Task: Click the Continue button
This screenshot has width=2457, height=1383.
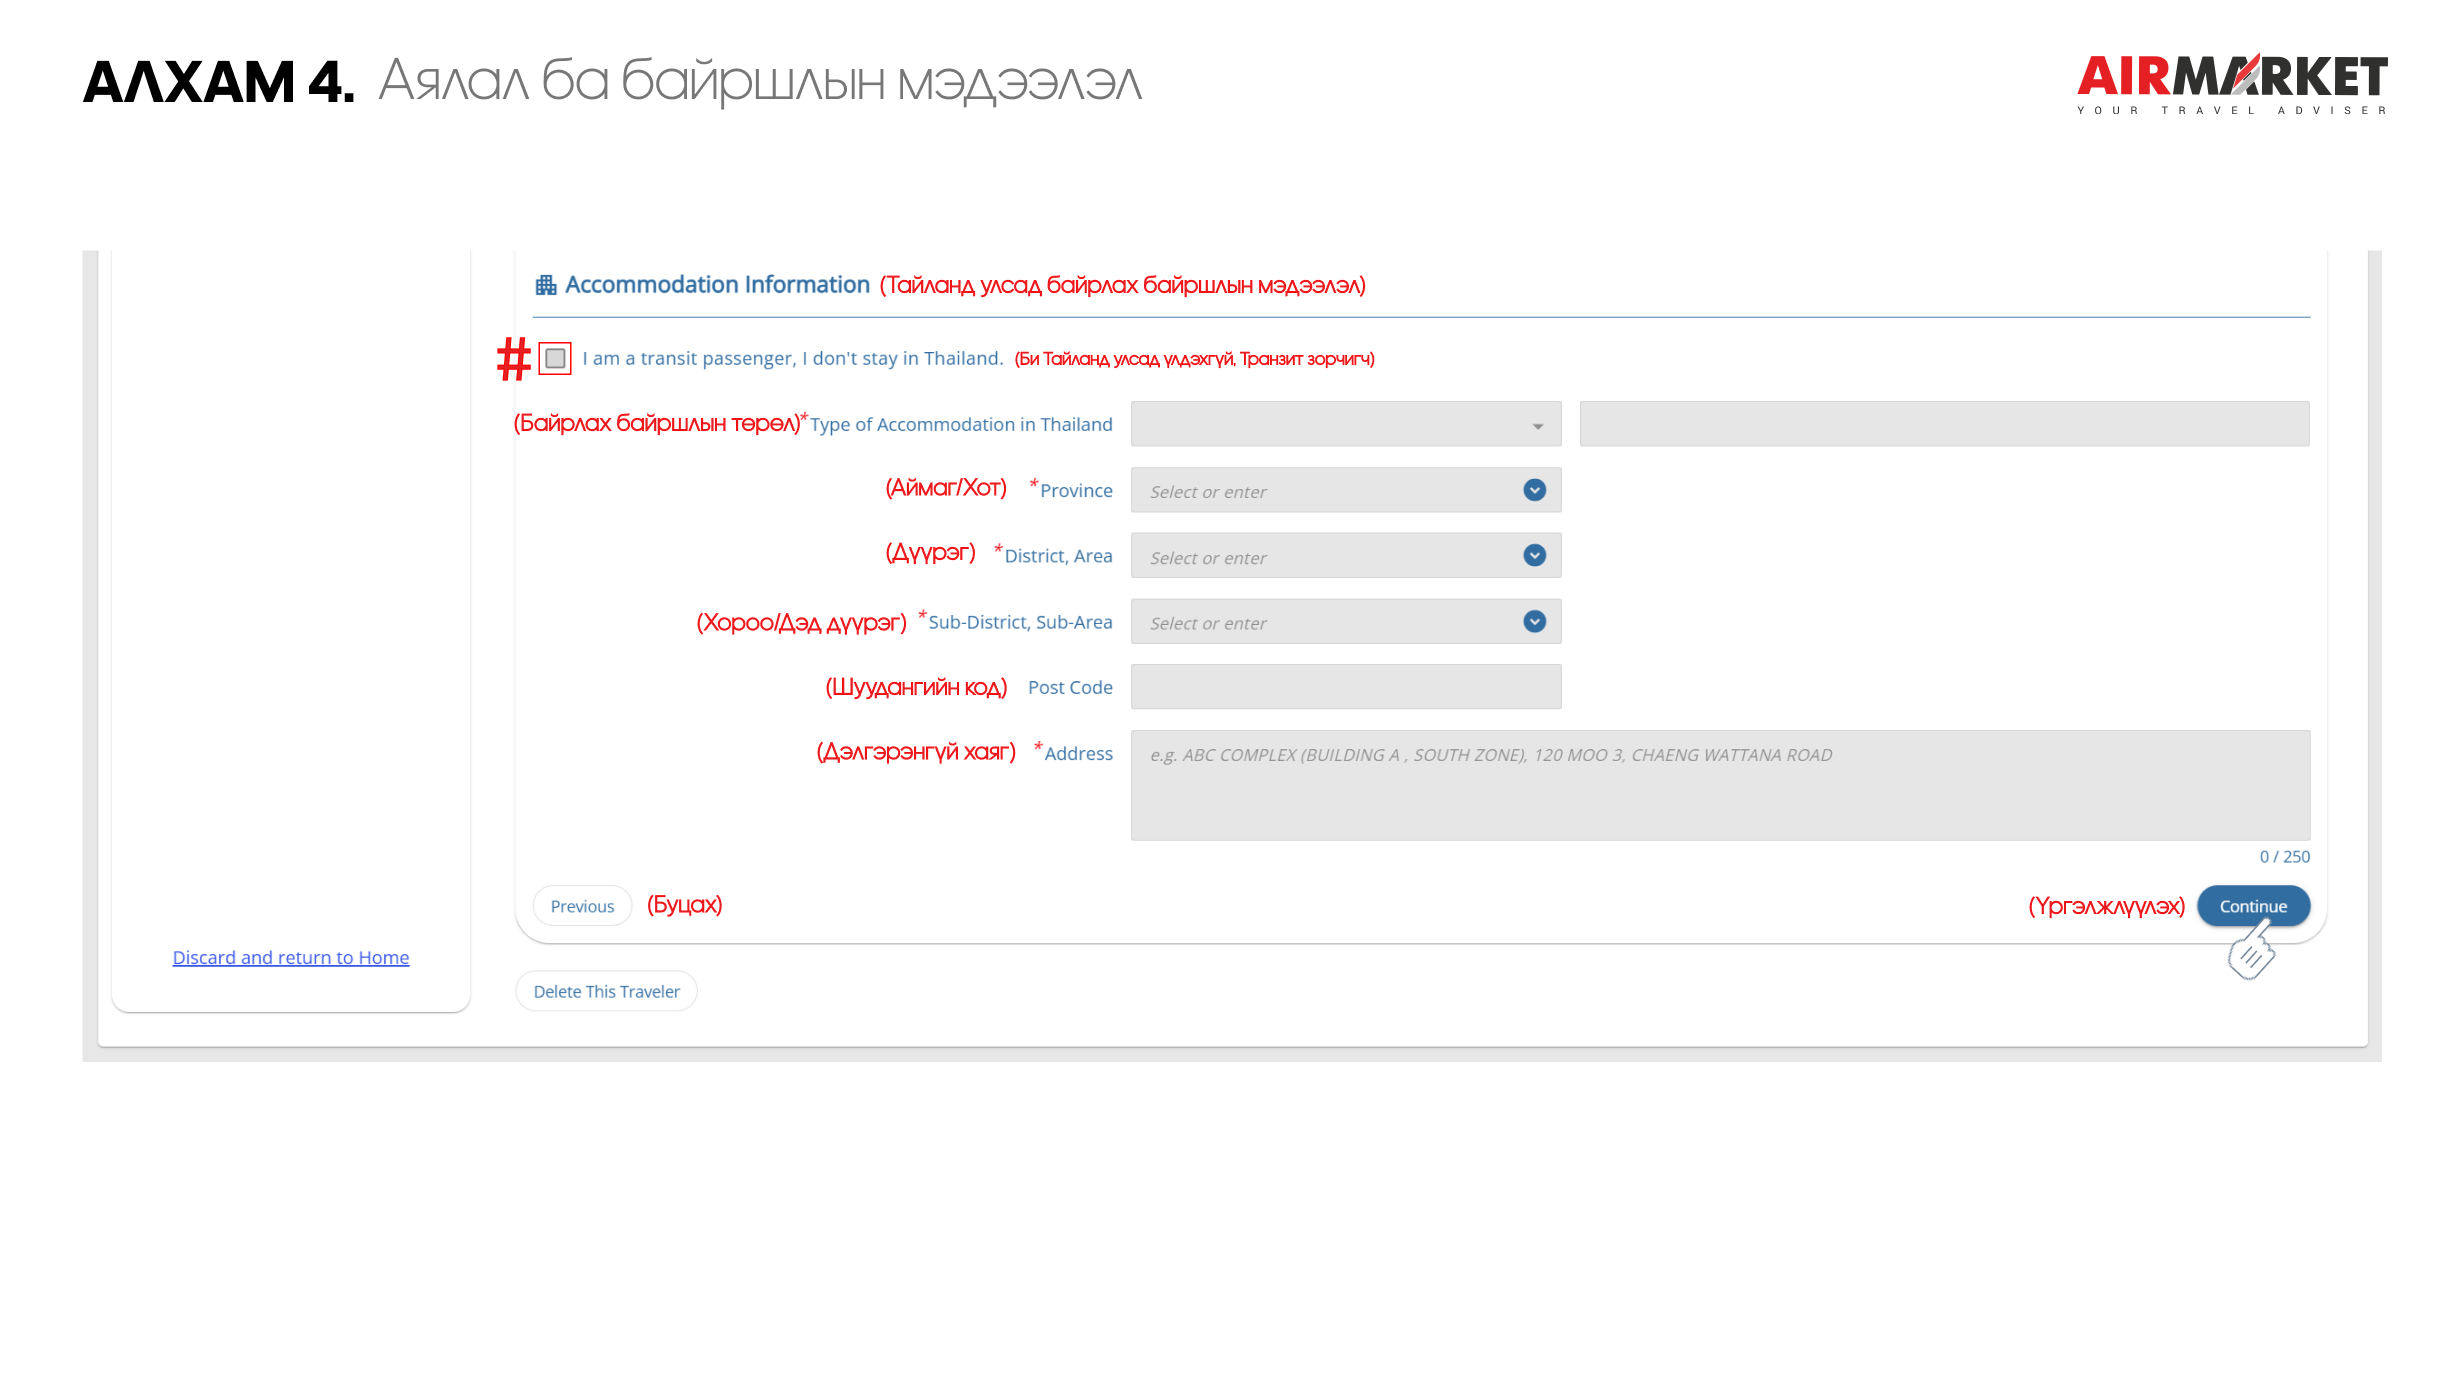Action: 2253,906
